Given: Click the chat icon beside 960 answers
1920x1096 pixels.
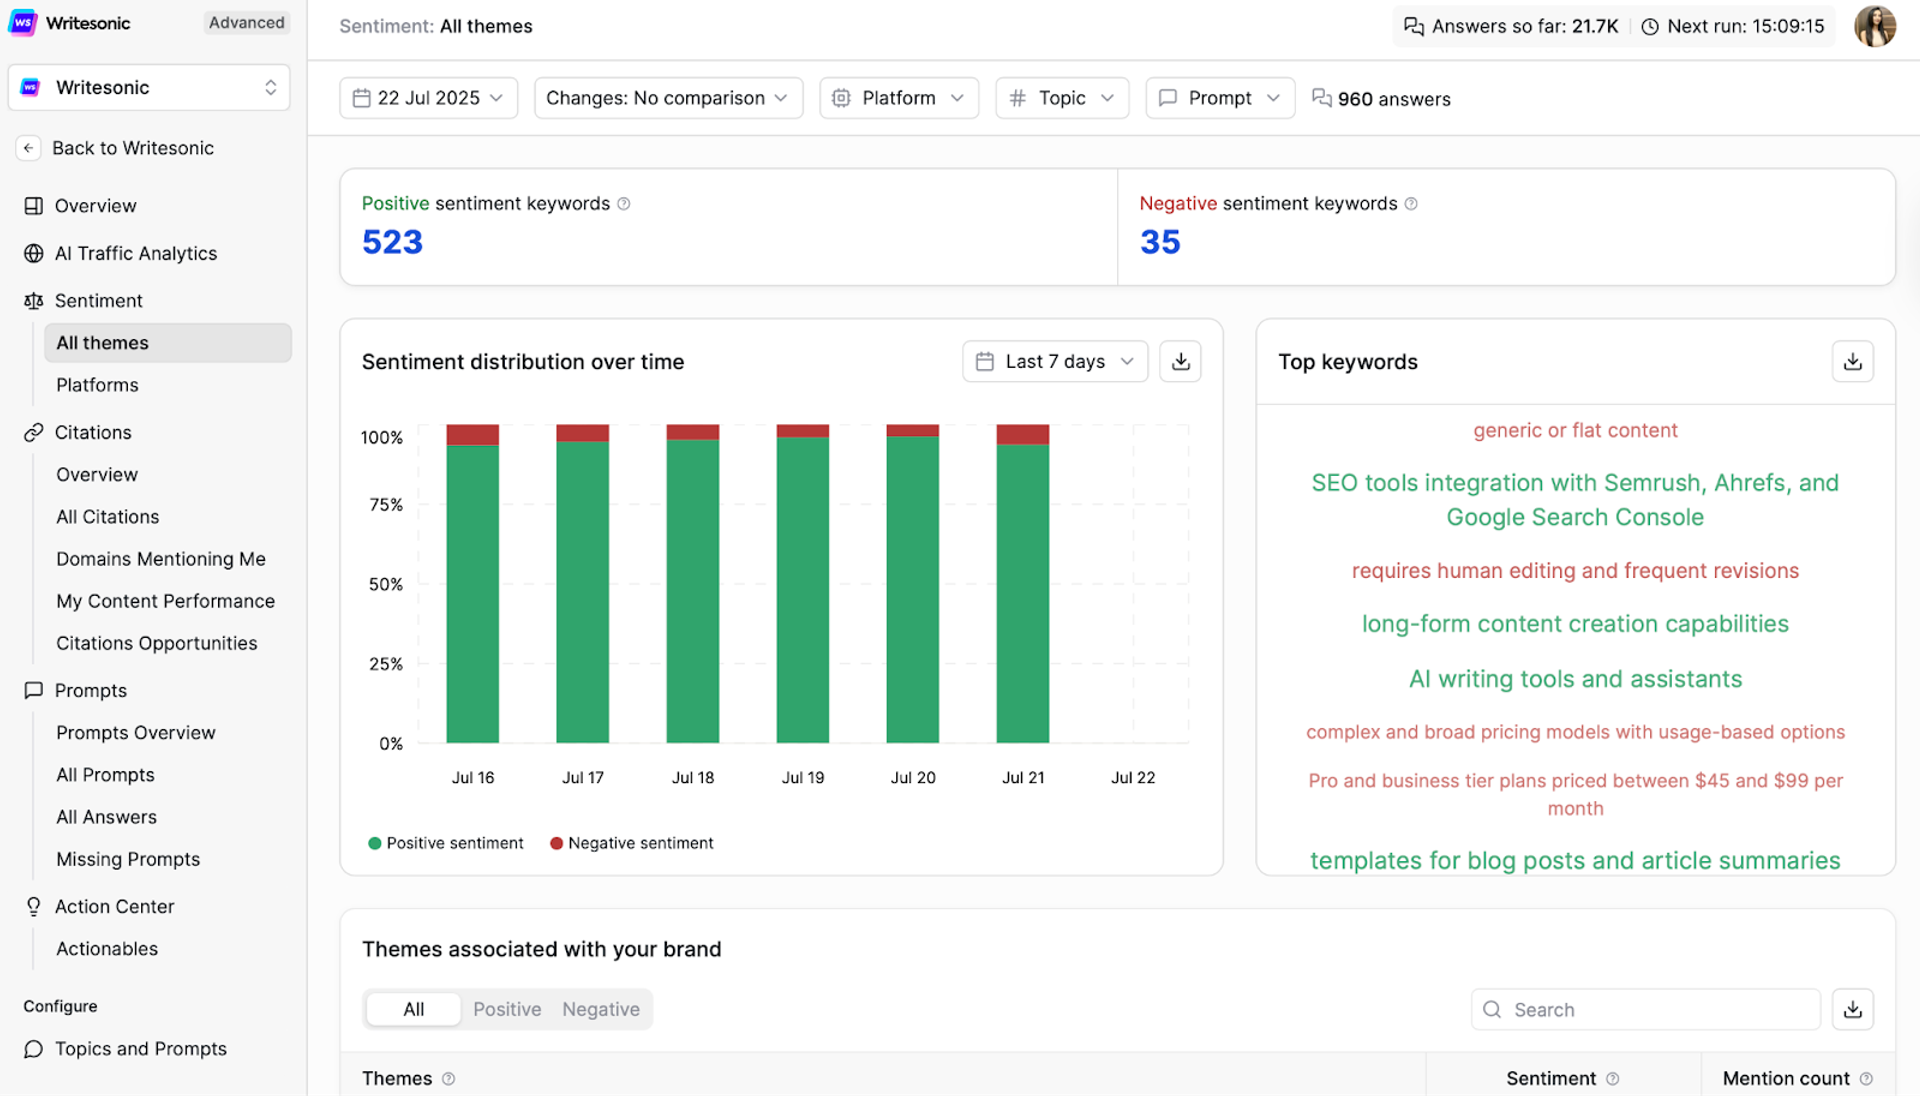Looking at the screenshot, I should 1321,98.
